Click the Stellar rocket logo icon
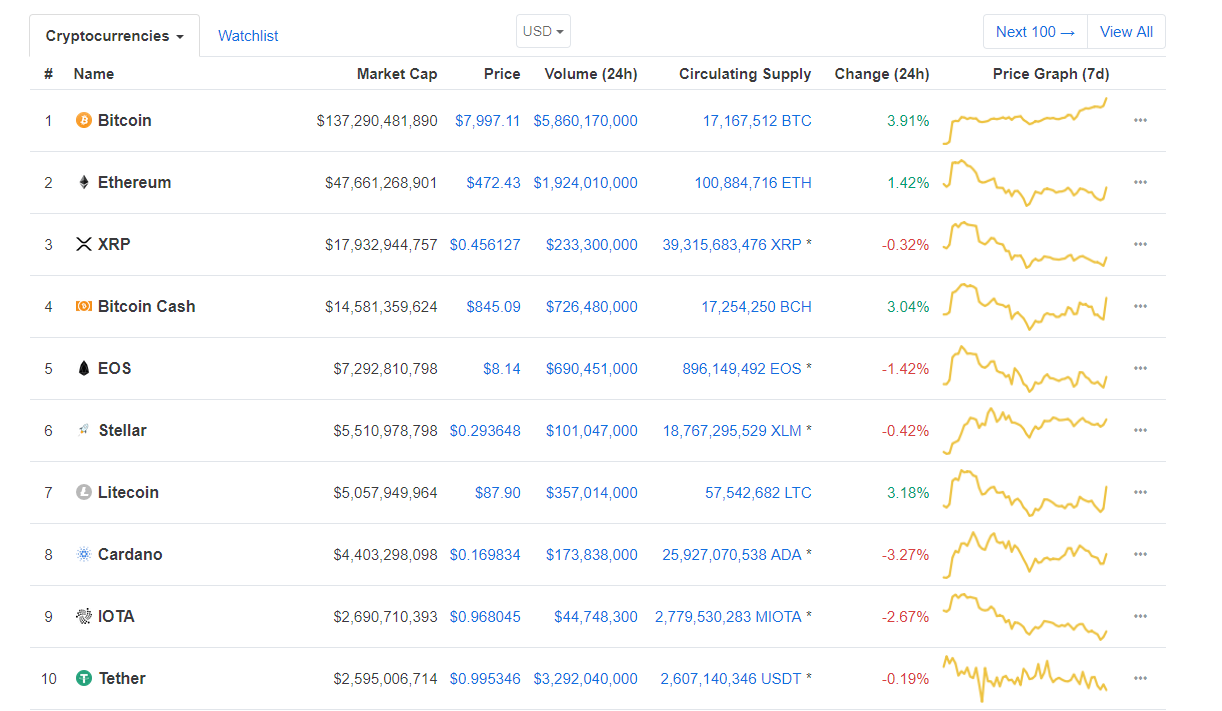 pyautogui.click(x=84, y=430)
